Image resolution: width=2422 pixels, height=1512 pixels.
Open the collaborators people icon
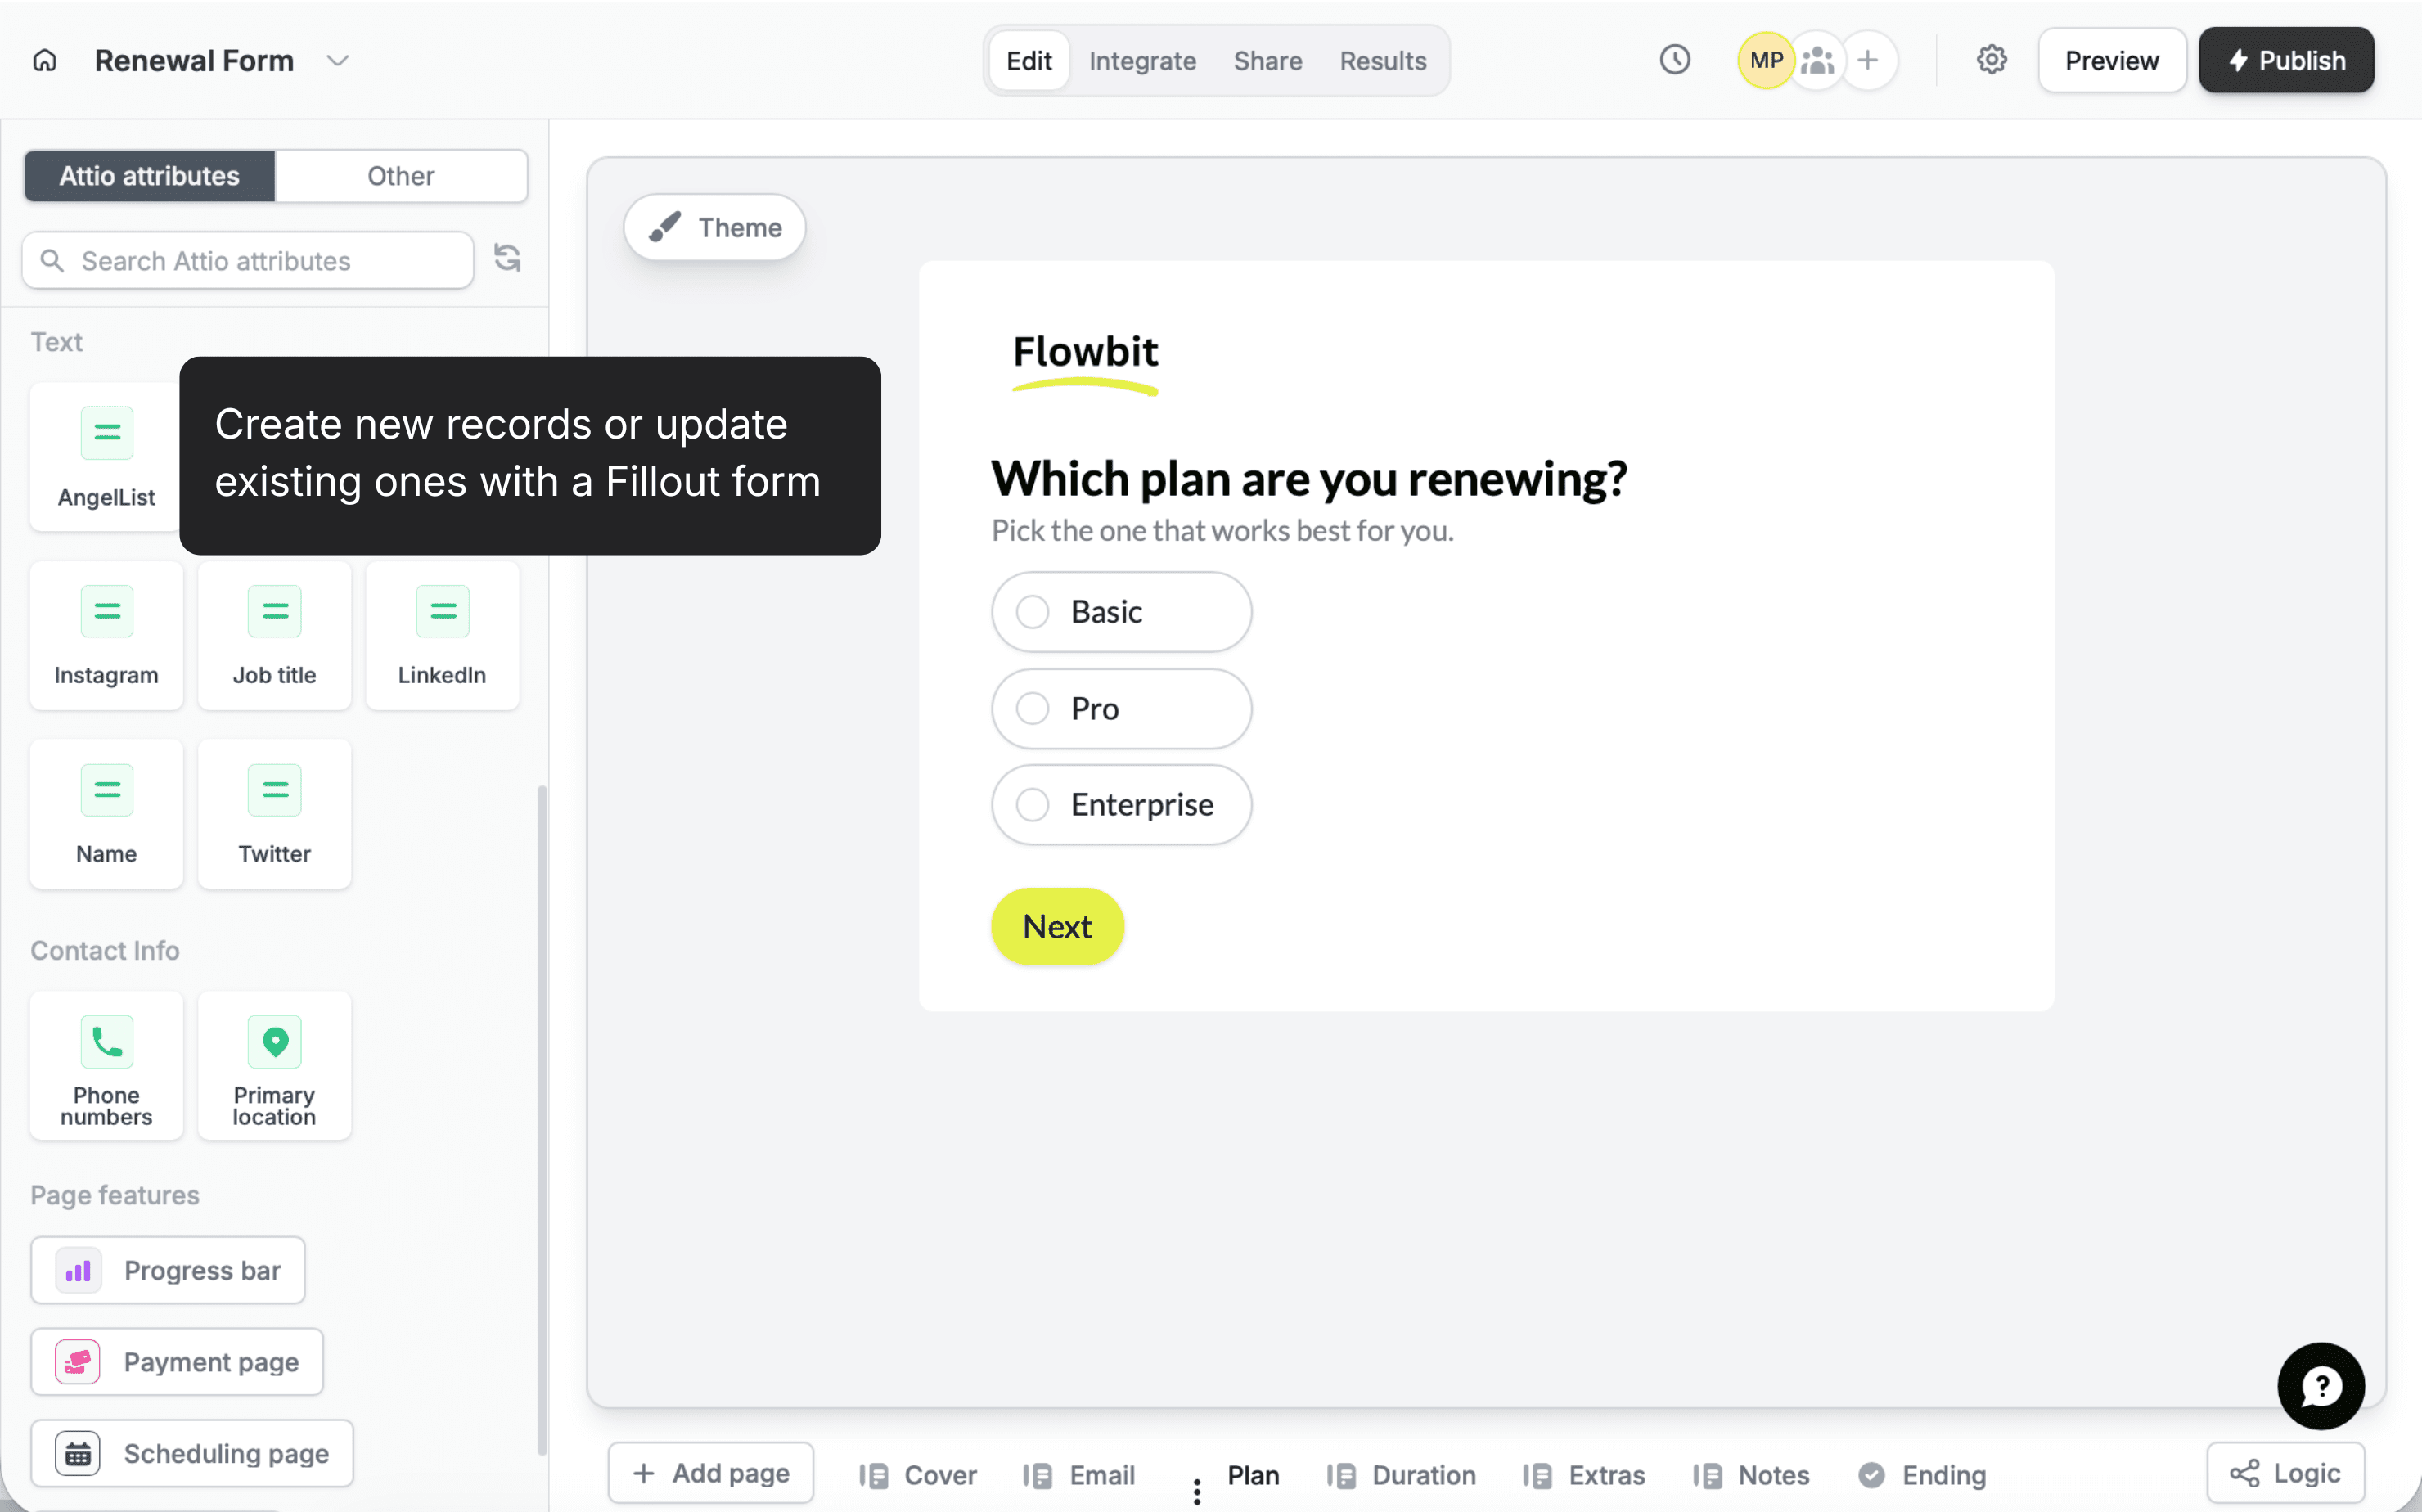tap(1817, 61)
